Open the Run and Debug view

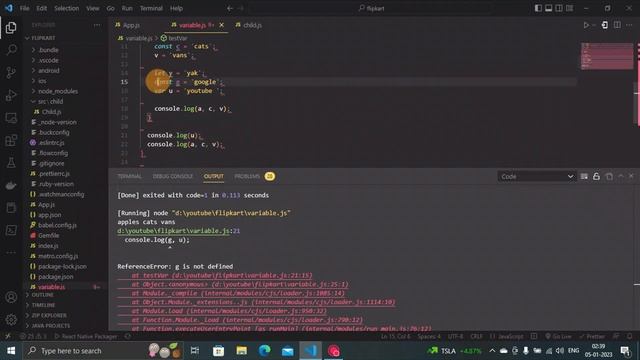coord(11,95)
